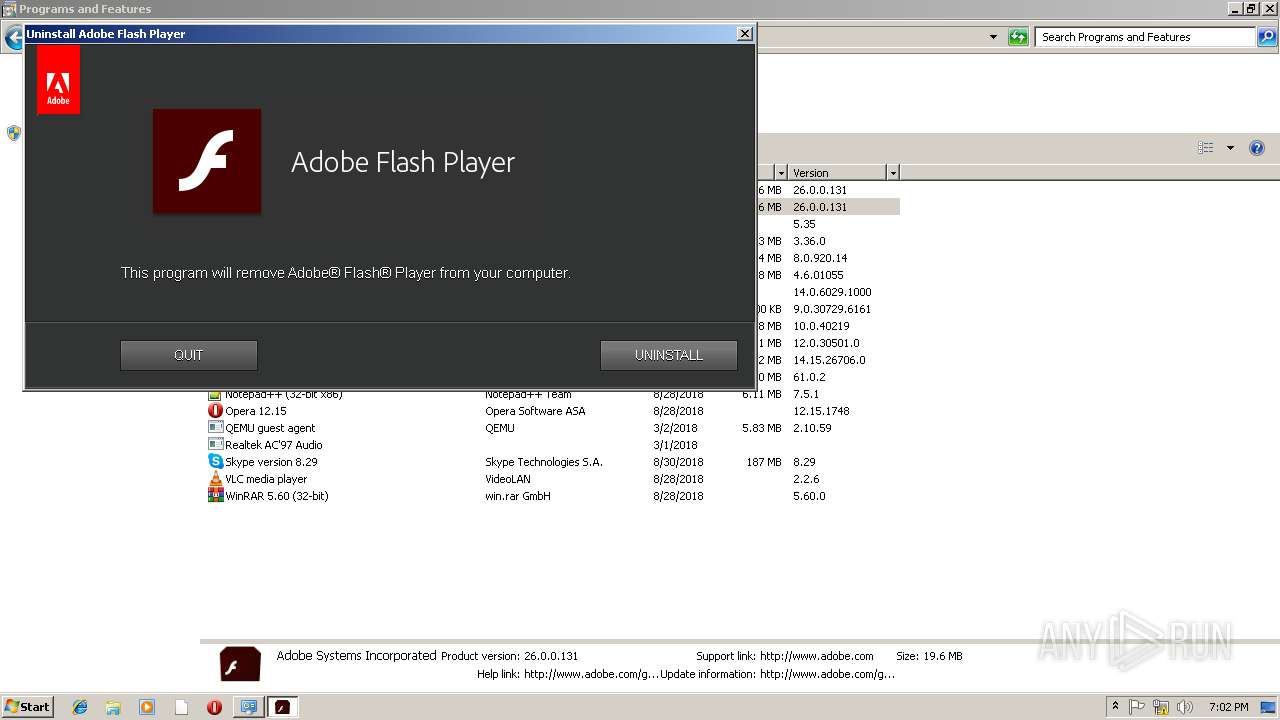The image size is (1280, 720).
Task: Click the highlighted 26.0.0.131 version row
Action: click(x=820, y=207)
